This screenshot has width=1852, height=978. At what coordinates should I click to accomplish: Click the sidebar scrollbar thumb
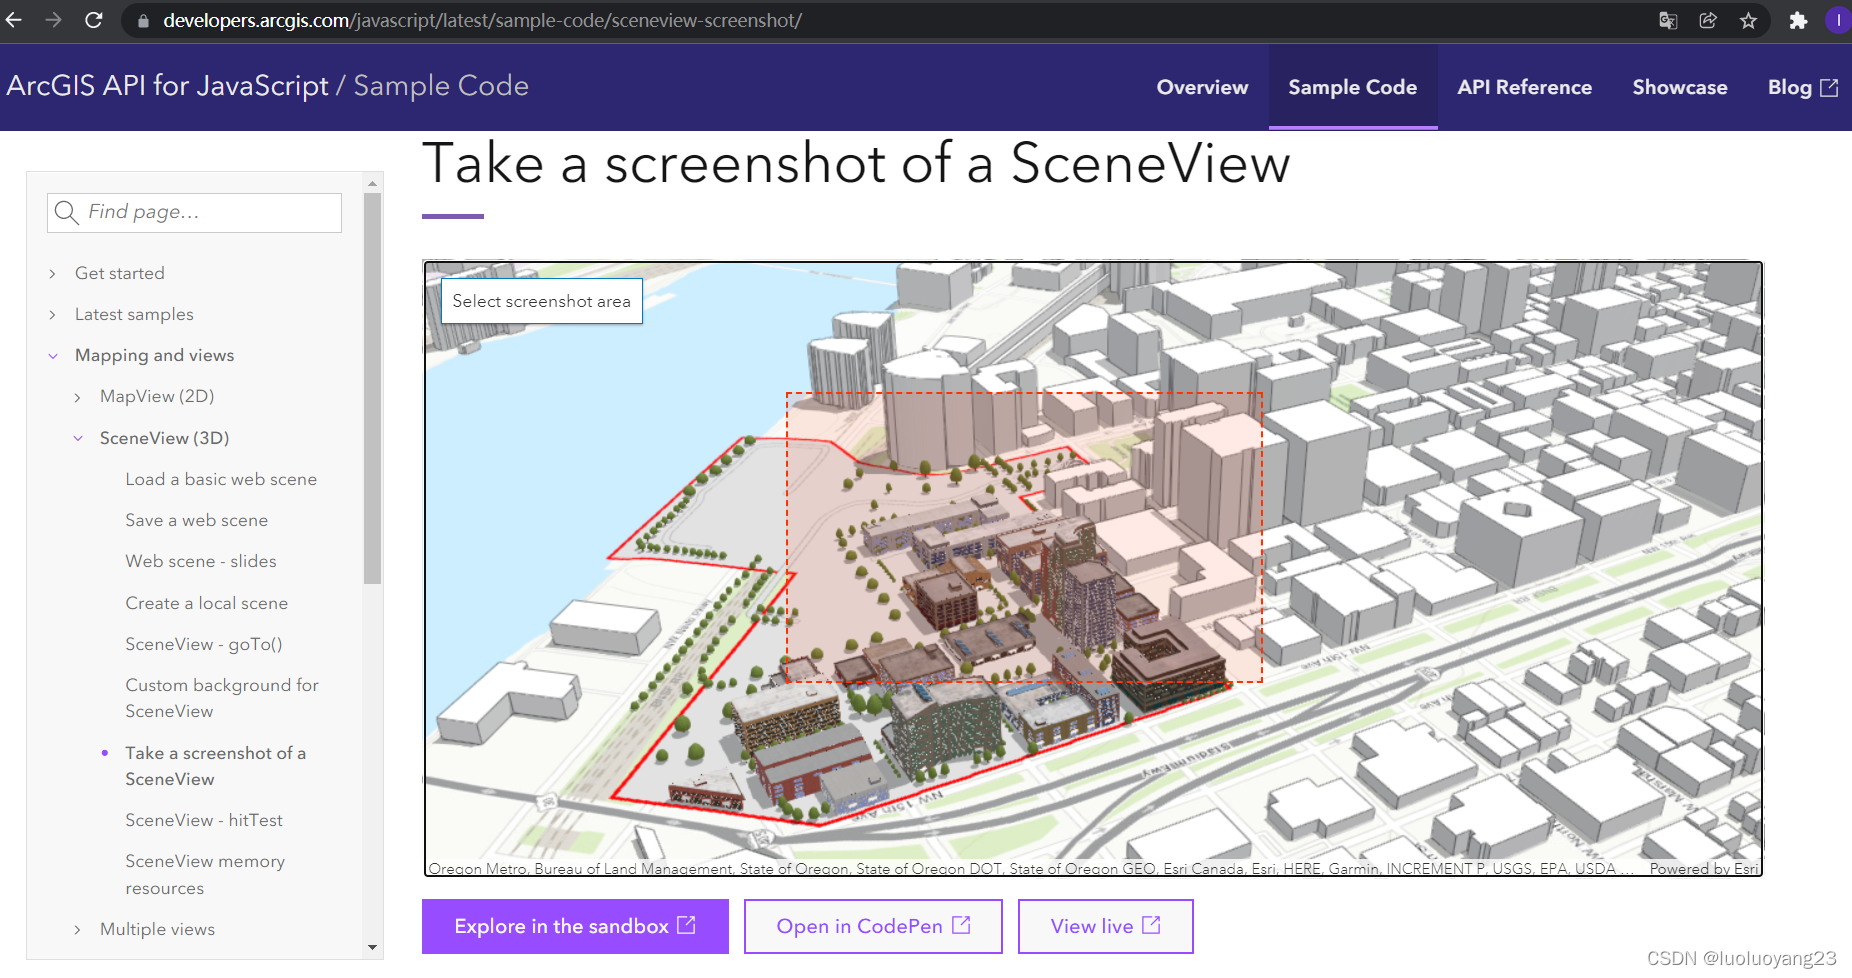click(x=373, y=388)
